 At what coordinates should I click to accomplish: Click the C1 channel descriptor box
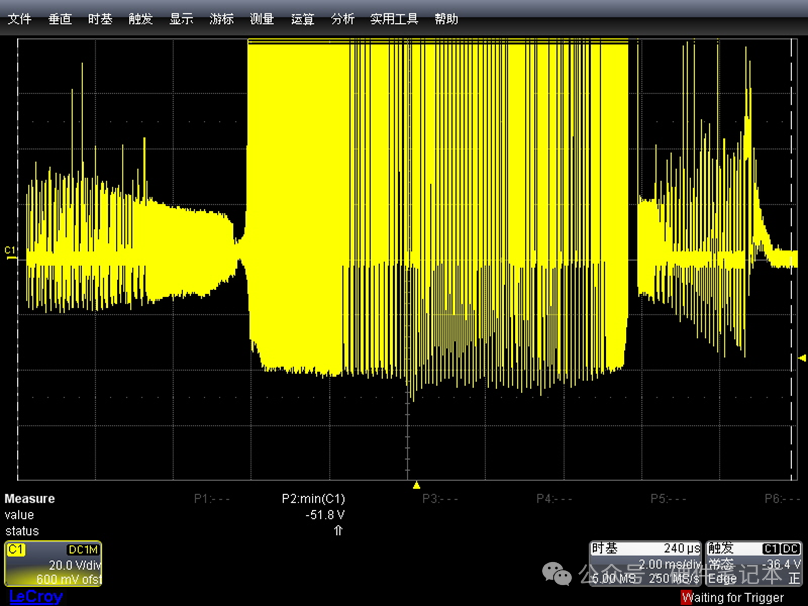coord(53,564)
